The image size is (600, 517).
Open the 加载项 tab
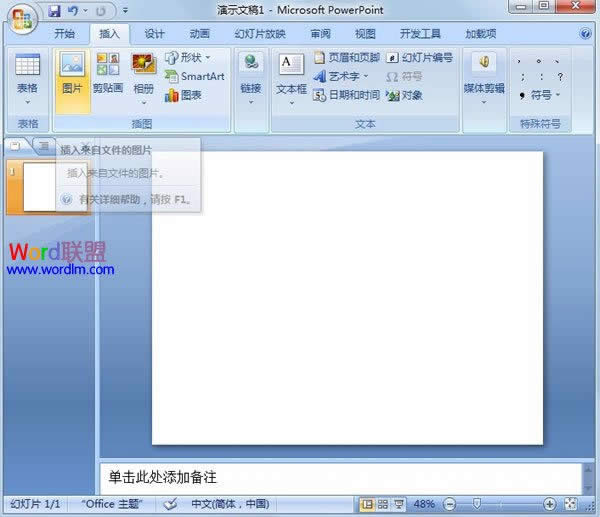tap(481, 34)
